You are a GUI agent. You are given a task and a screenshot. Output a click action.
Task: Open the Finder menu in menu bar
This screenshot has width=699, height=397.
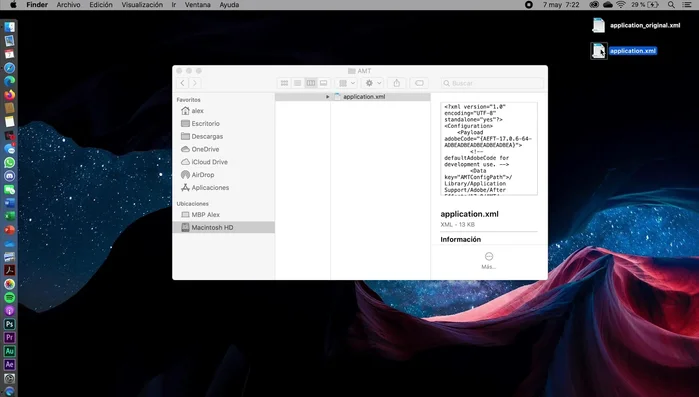coord(37,5)
